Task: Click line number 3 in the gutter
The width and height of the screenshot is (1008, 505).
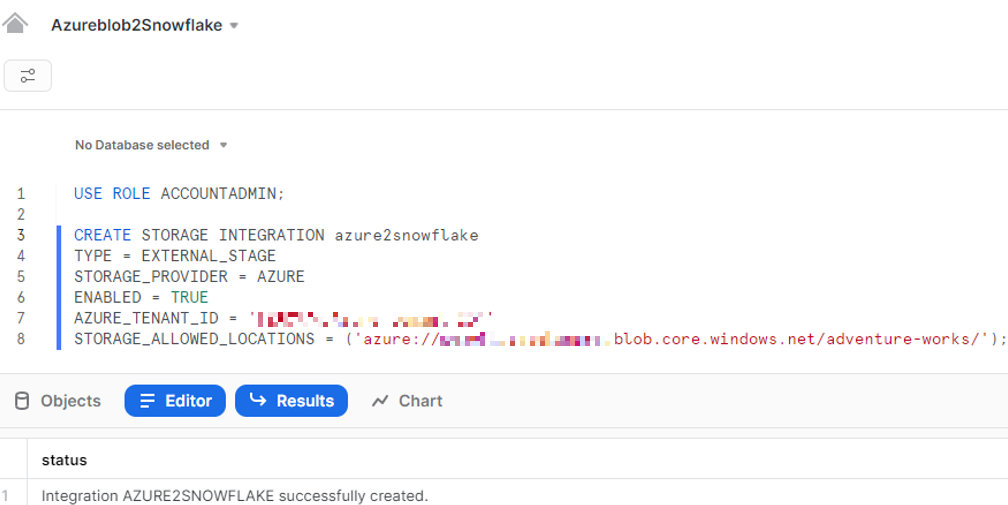Action: point(21,235)
